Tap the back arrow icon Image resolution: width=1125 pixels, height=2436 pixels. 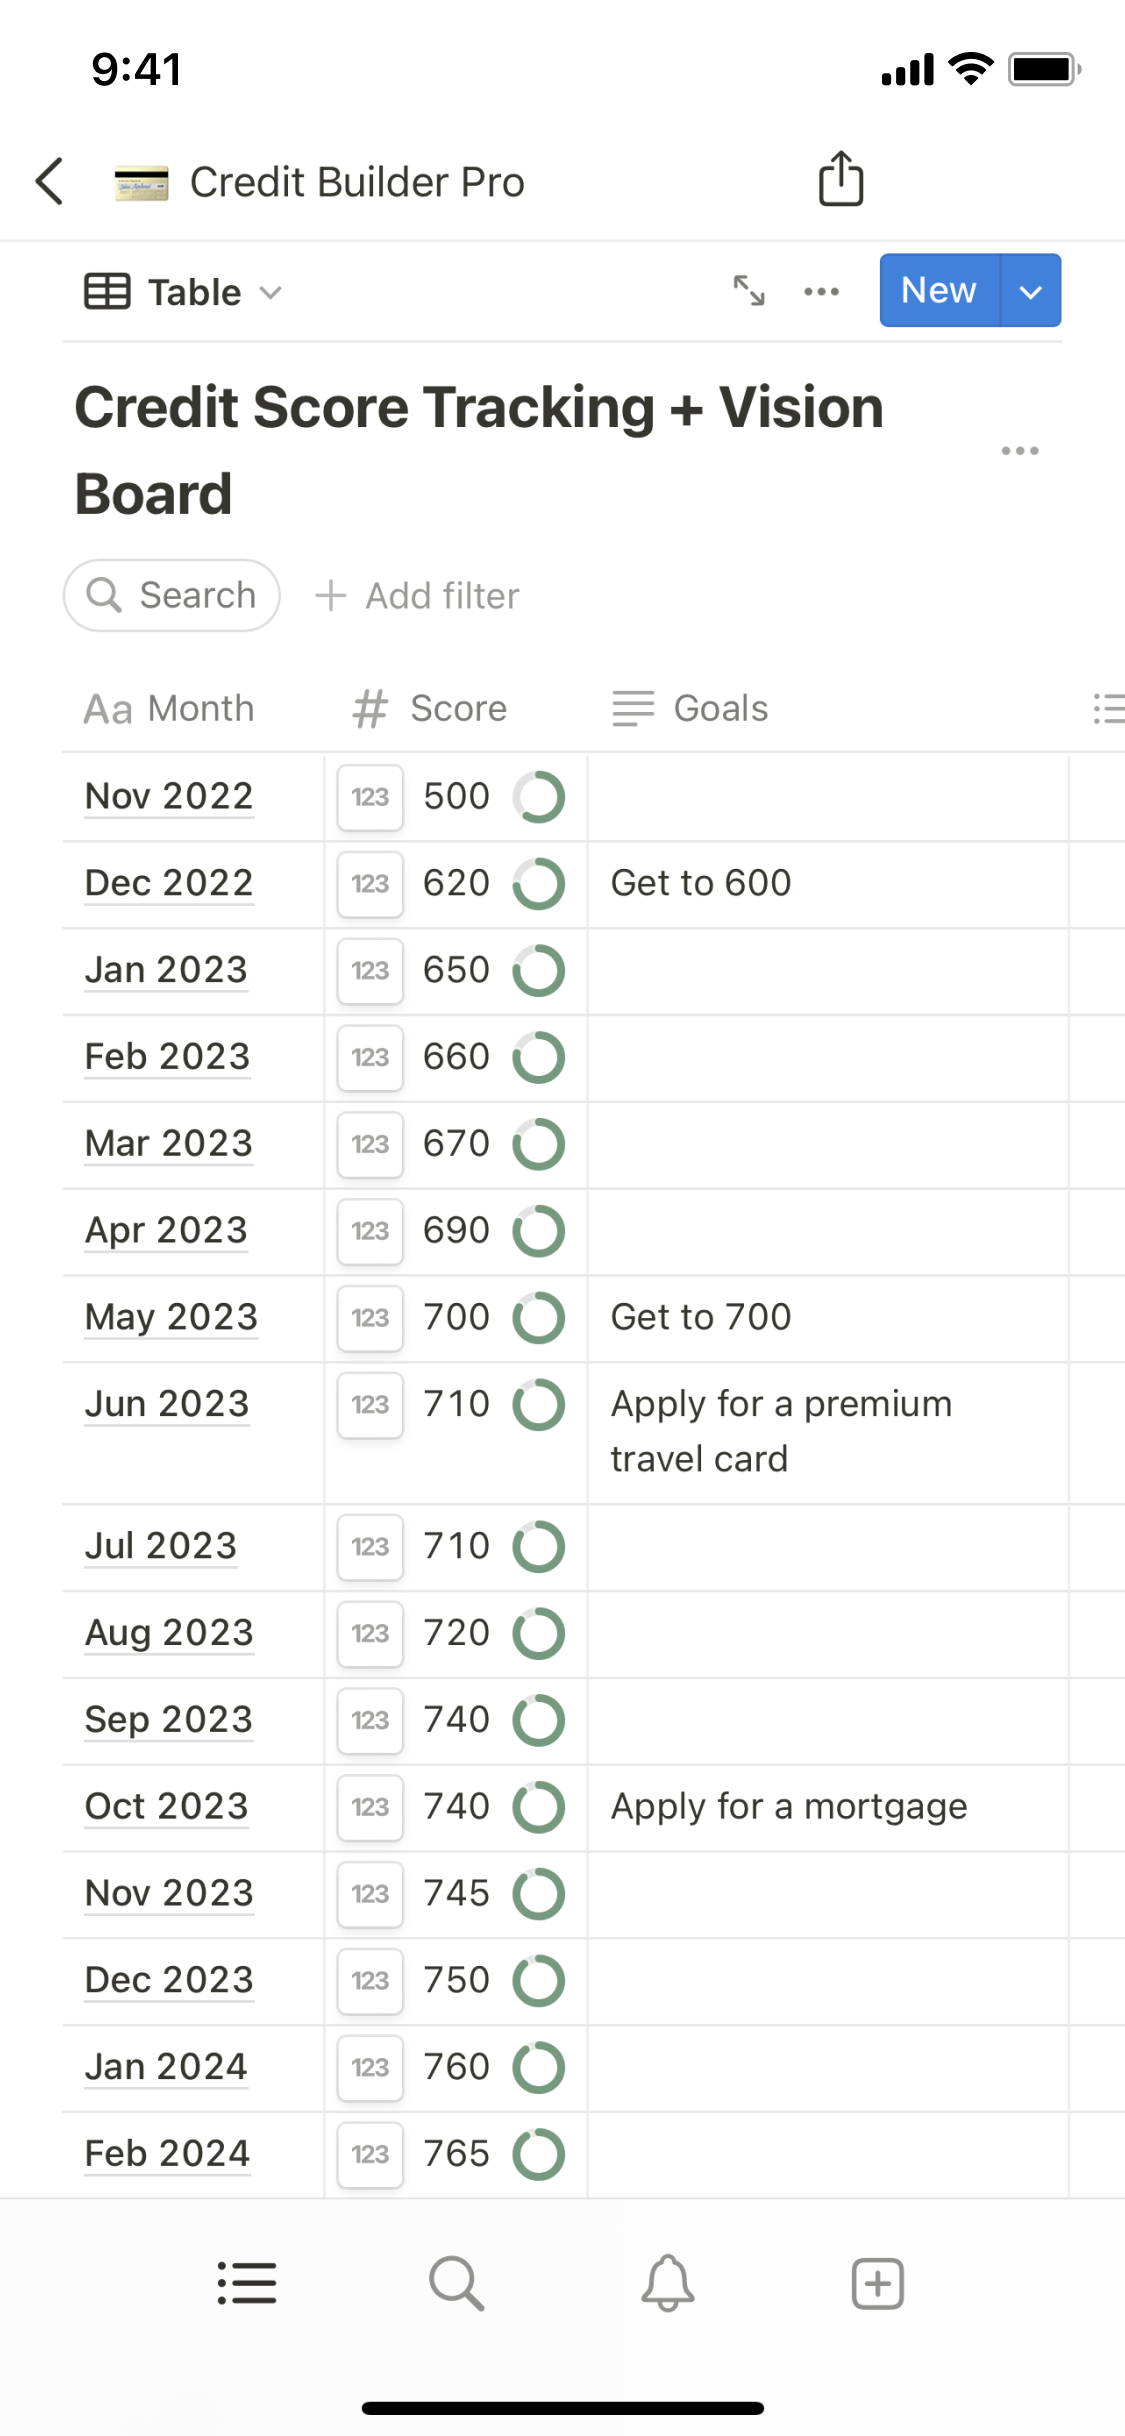tap(50, 182)
